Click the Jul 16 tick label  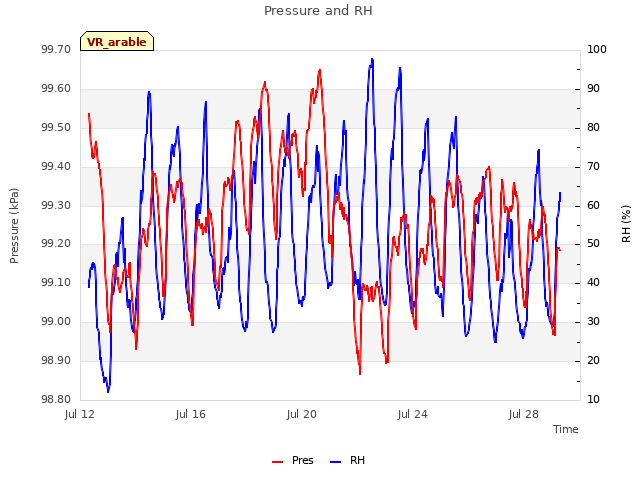(x=191, y=414)
